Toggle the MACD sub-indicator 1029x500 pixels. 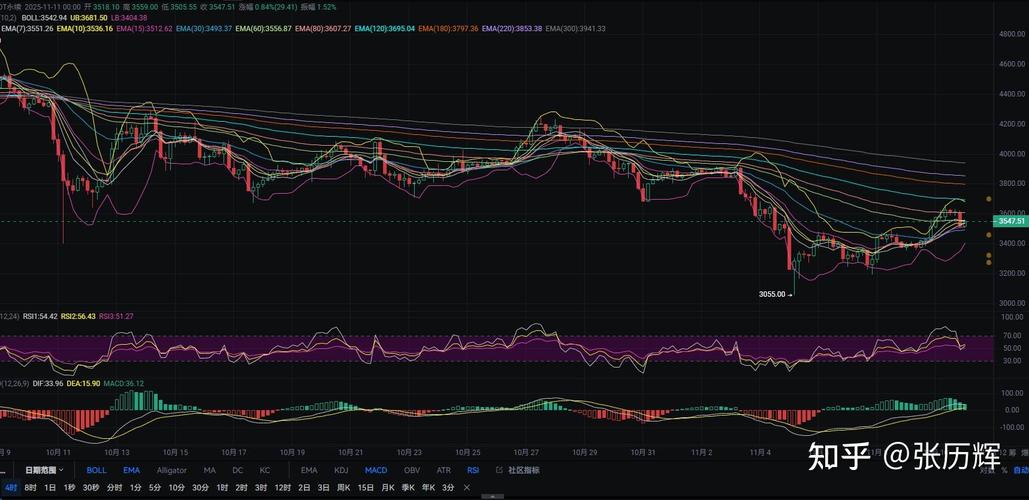[375, 470]
